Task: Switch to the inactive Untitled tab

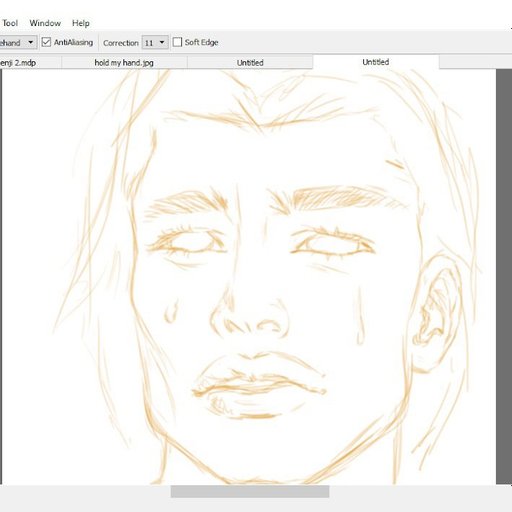Action: tap(250, 62)
